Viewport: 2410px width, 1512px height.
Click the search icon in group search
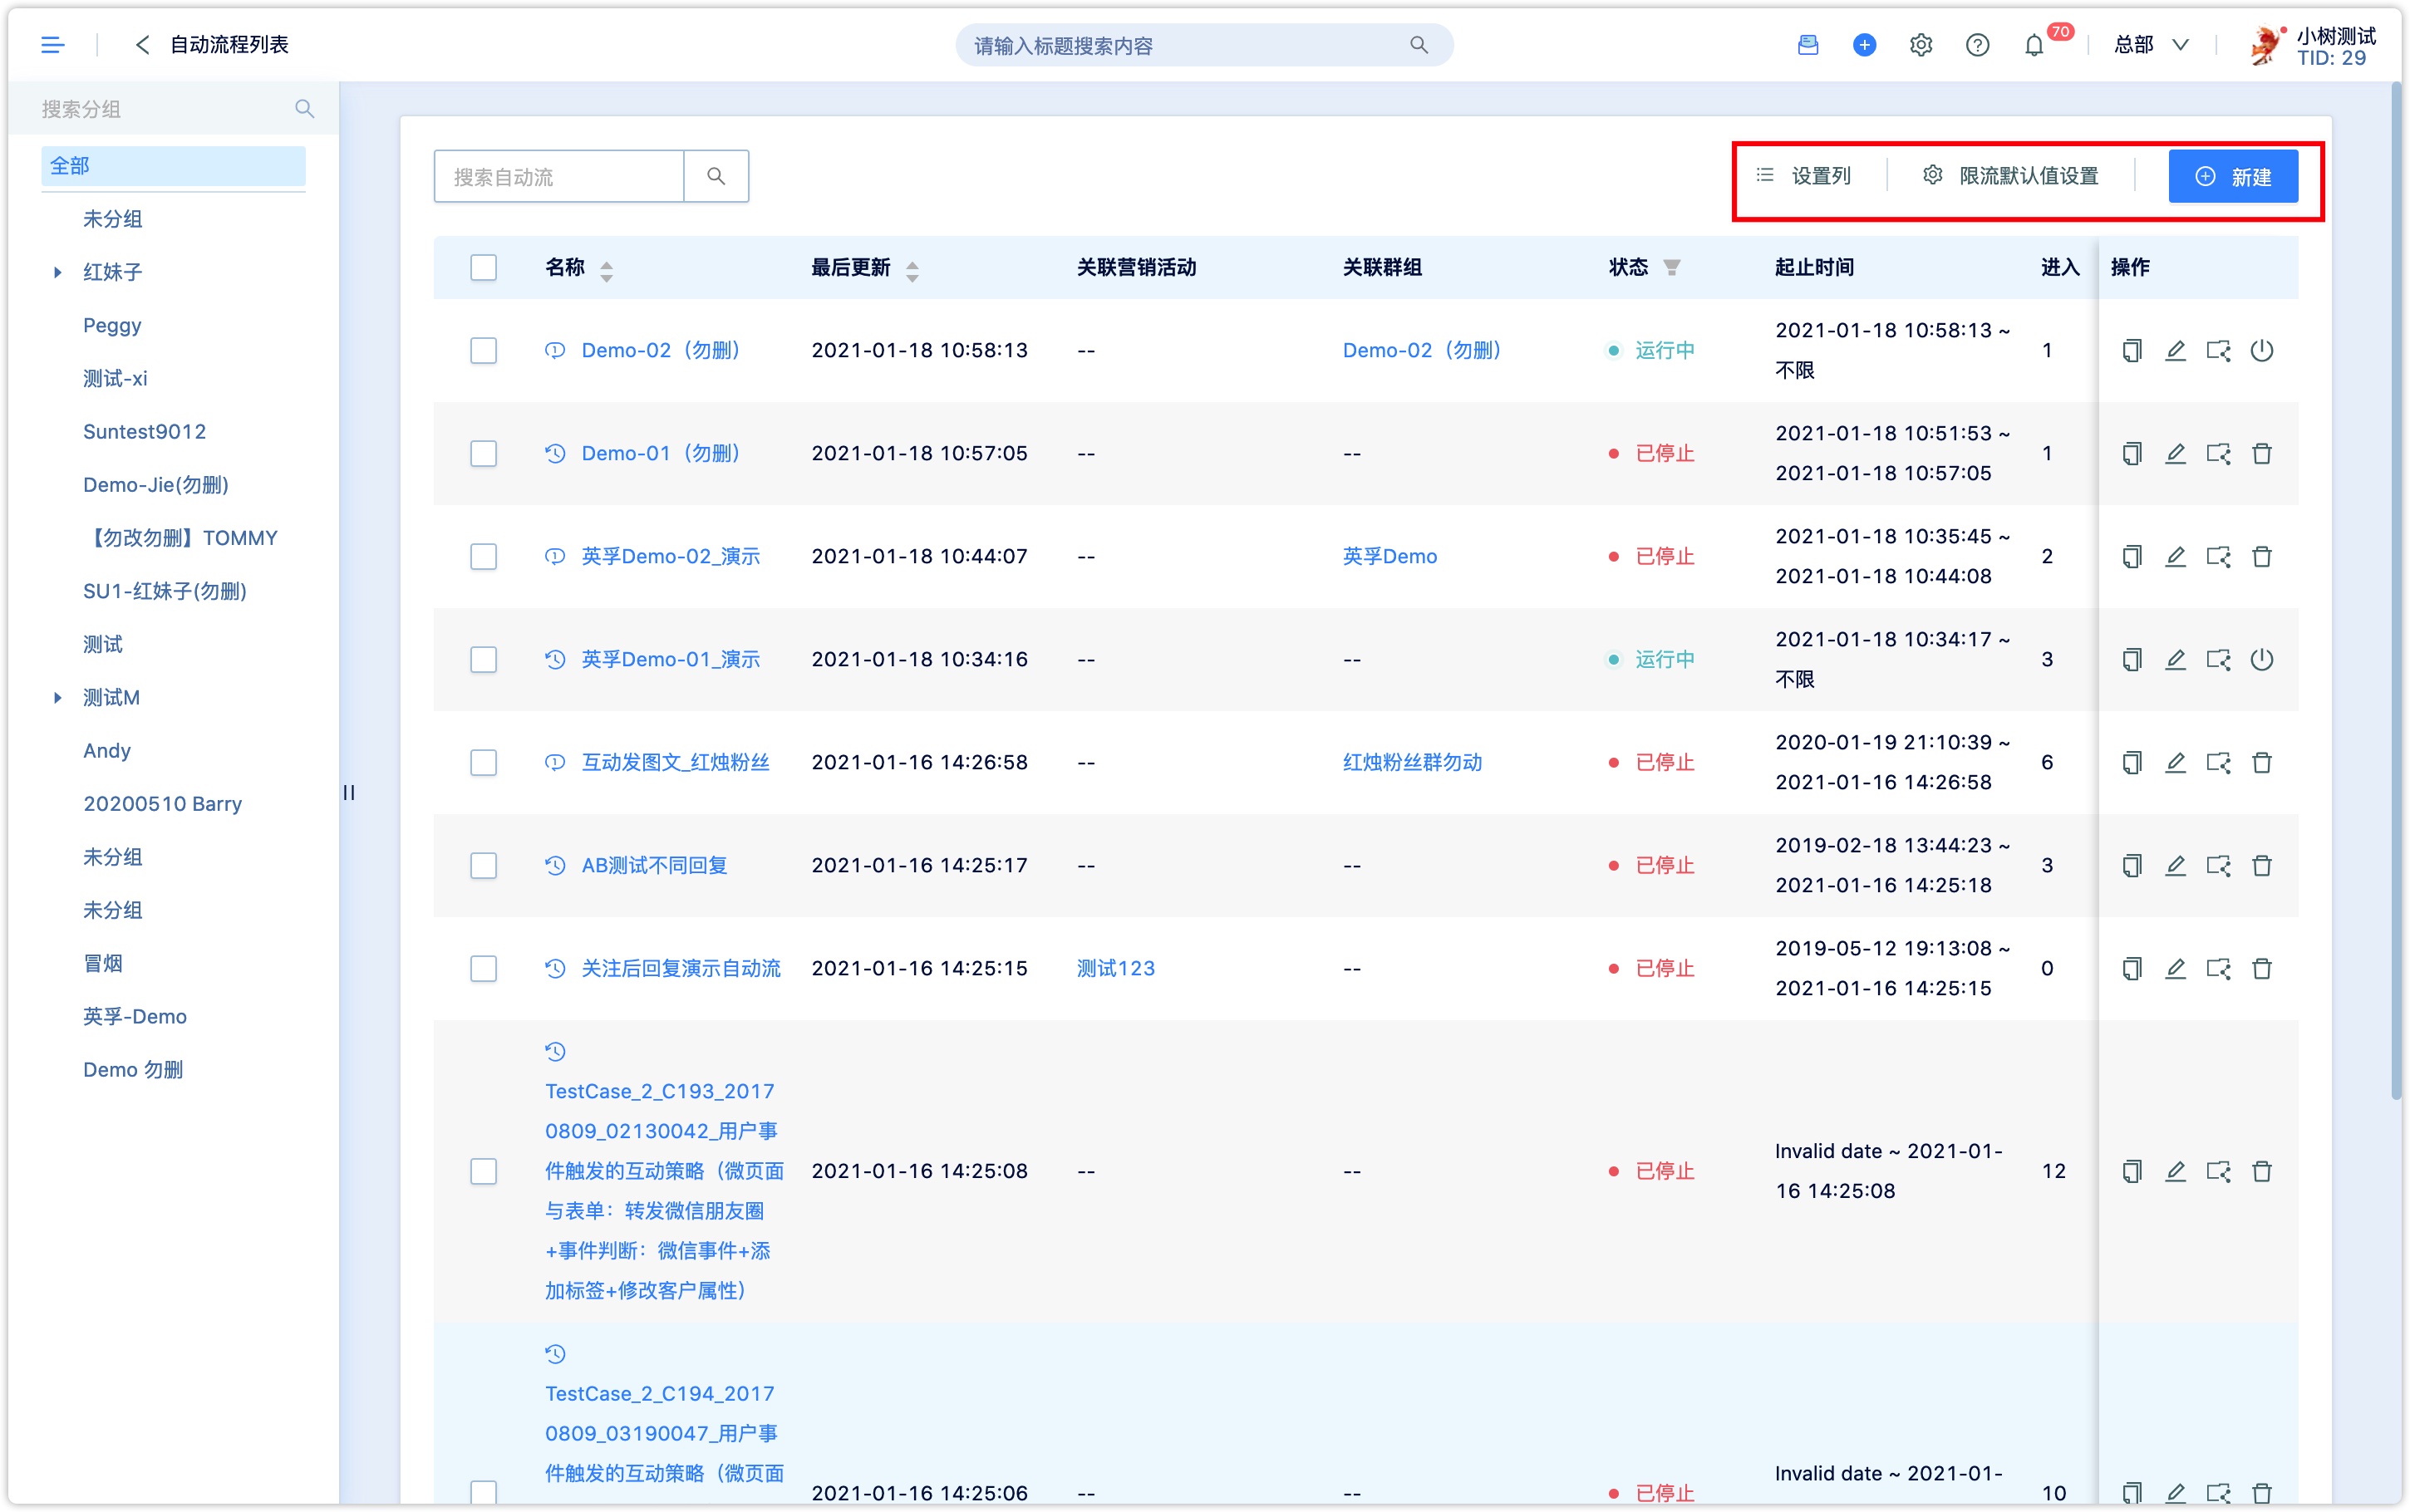304,109
